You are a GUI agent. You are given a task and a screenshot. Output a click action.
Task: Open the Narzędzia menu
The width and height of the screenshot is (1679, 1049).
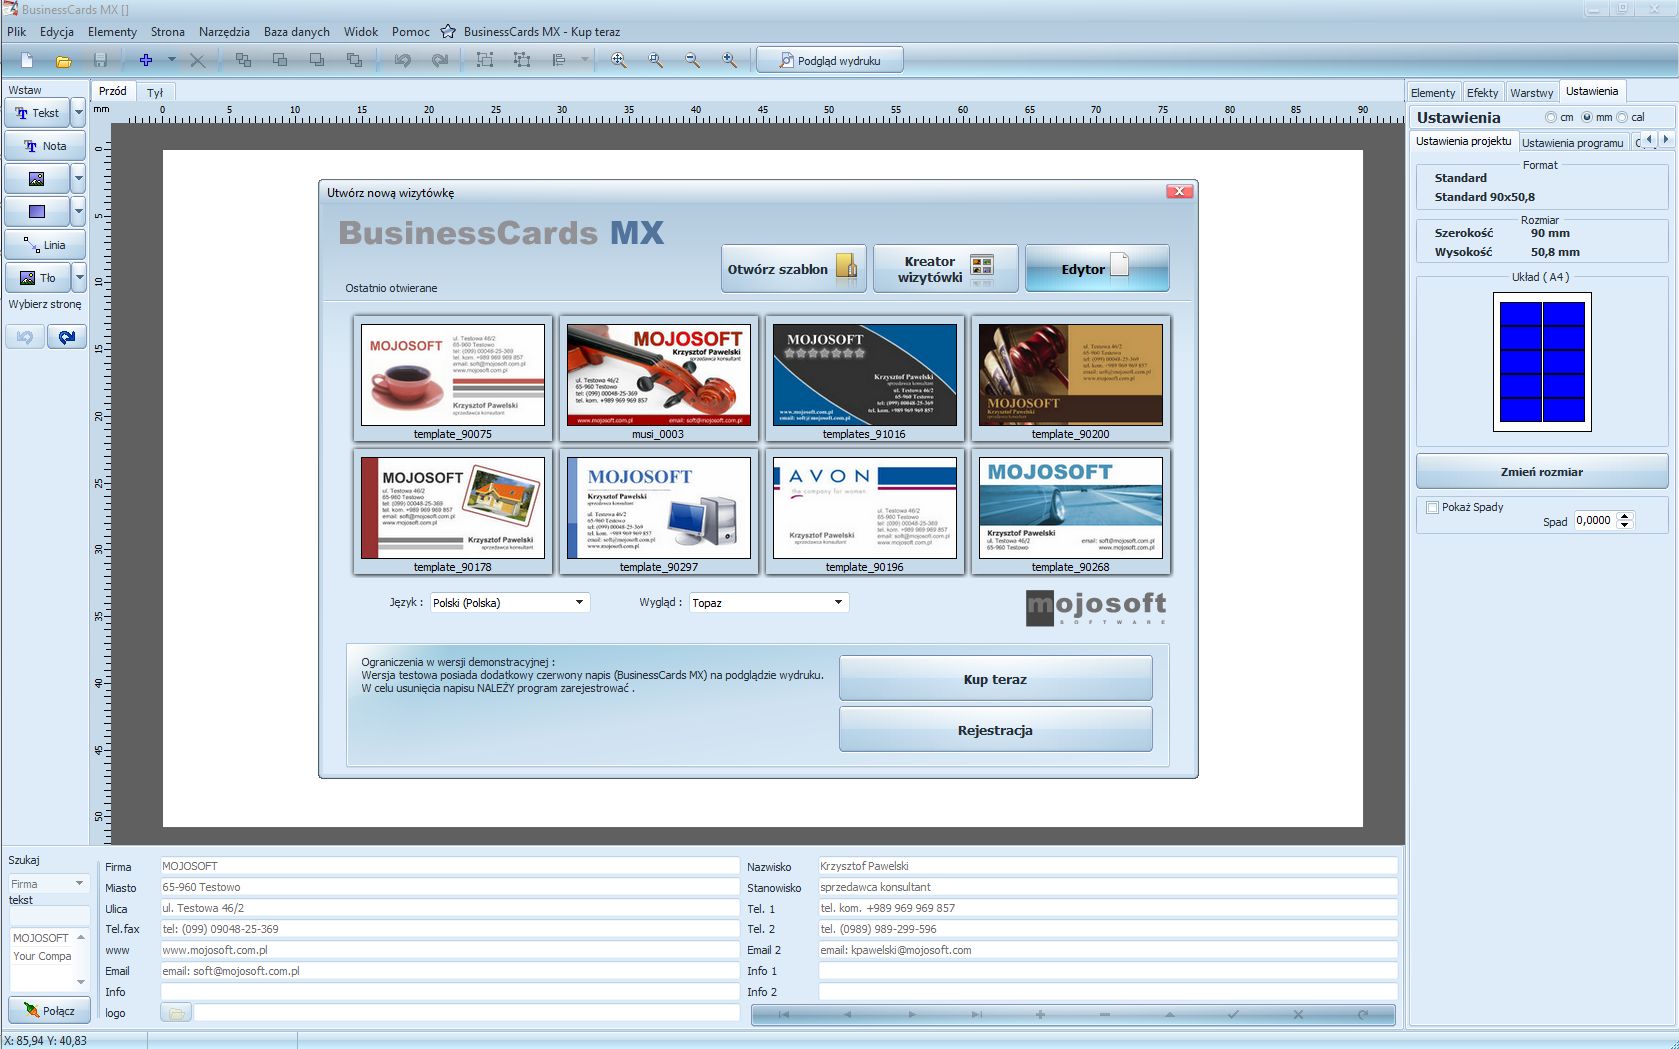[223, 31]
